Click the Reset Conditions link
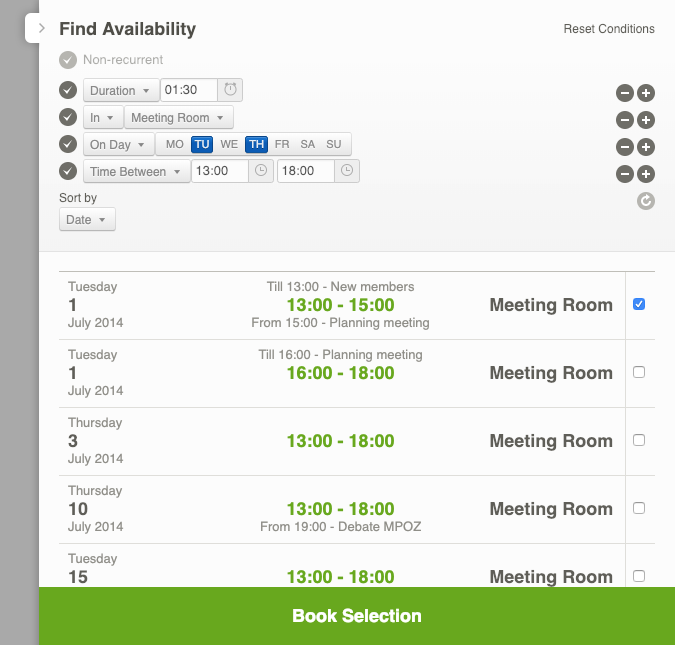675x645 pixels. 609,29
